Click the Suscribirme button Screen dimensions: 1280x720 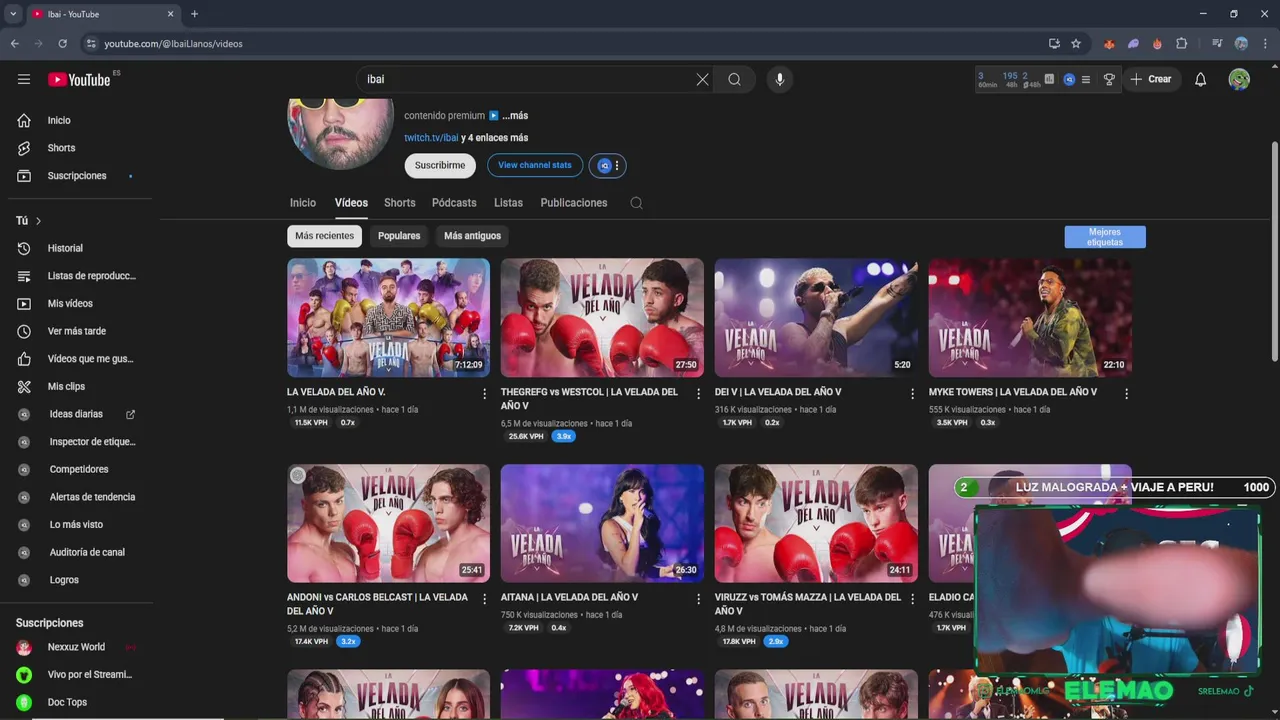point(440,166)
